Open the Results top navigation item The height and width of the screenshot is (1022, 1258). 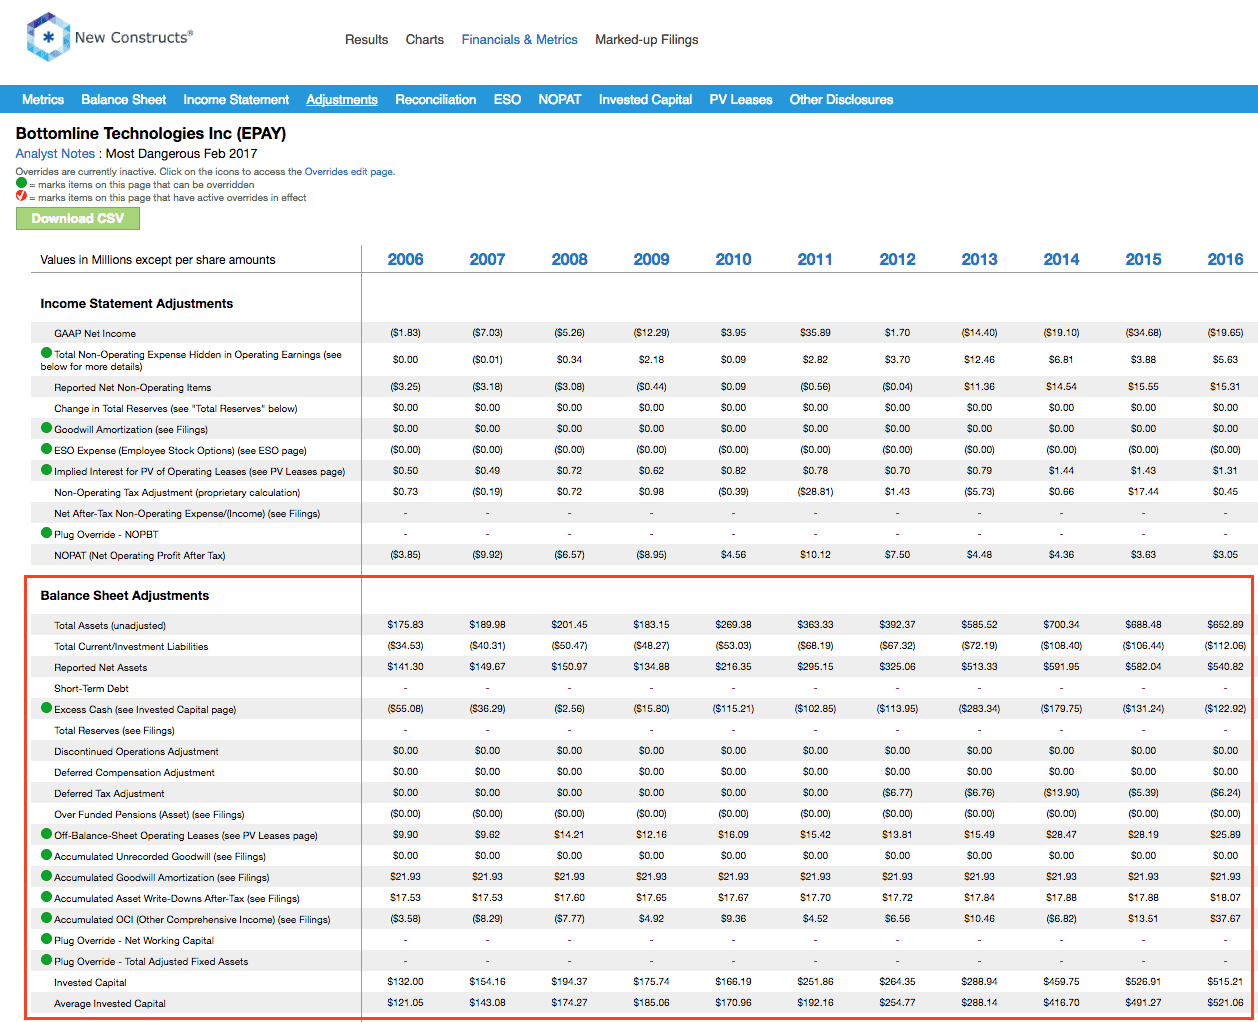coord(366,40)
